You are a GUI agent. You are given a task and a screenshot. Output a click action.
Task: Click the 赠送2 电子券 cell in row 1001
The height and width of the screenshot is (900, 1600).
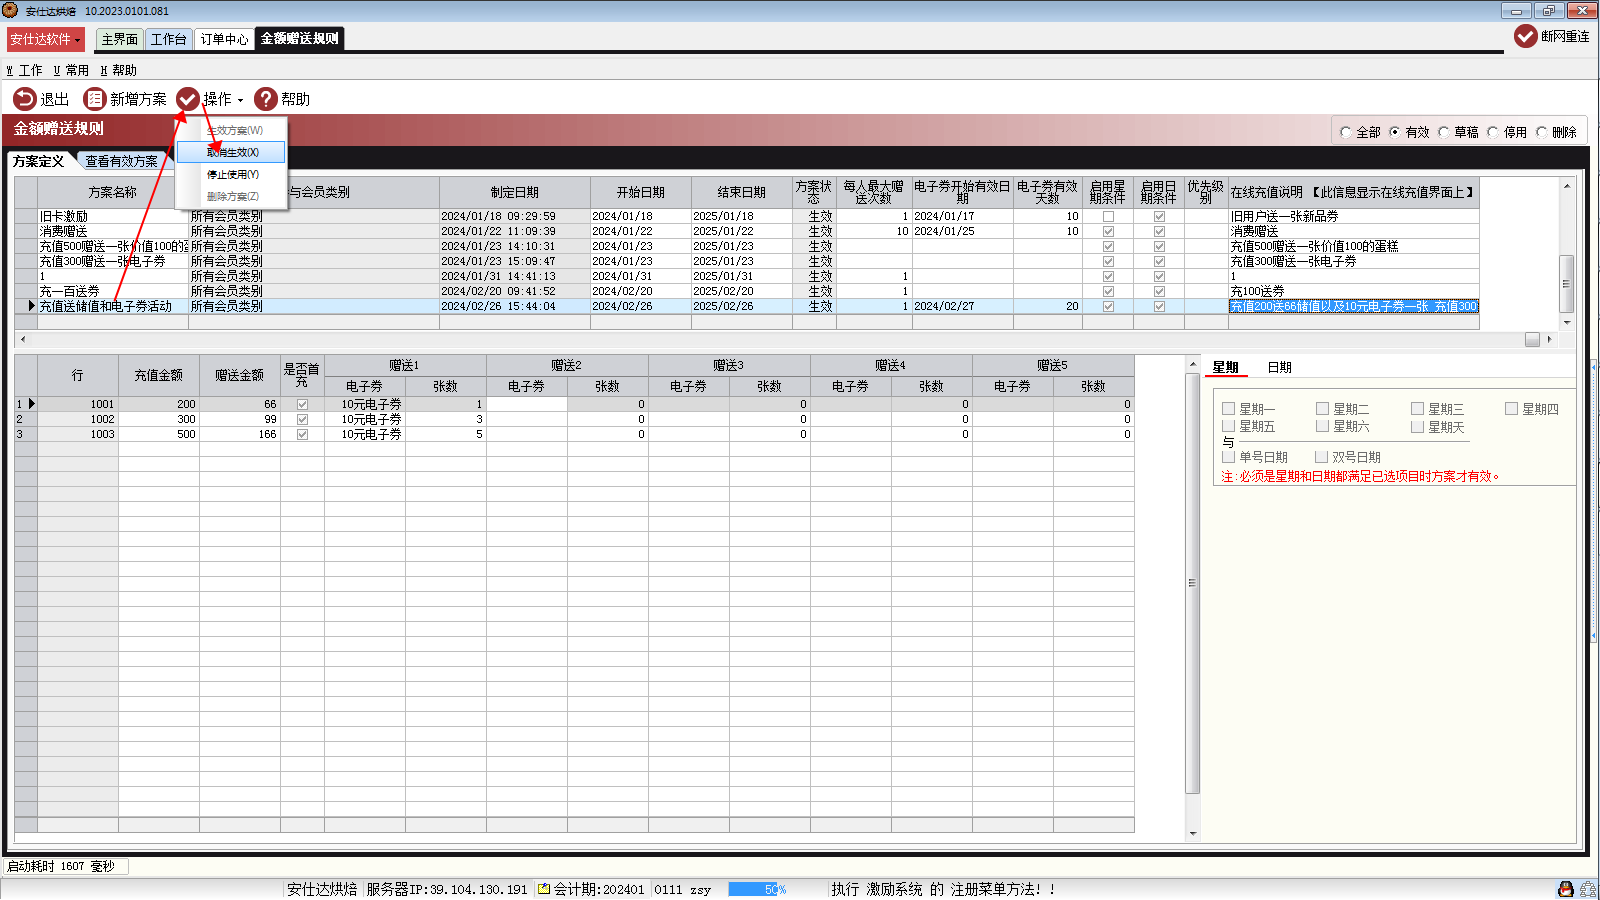point(527,404)
